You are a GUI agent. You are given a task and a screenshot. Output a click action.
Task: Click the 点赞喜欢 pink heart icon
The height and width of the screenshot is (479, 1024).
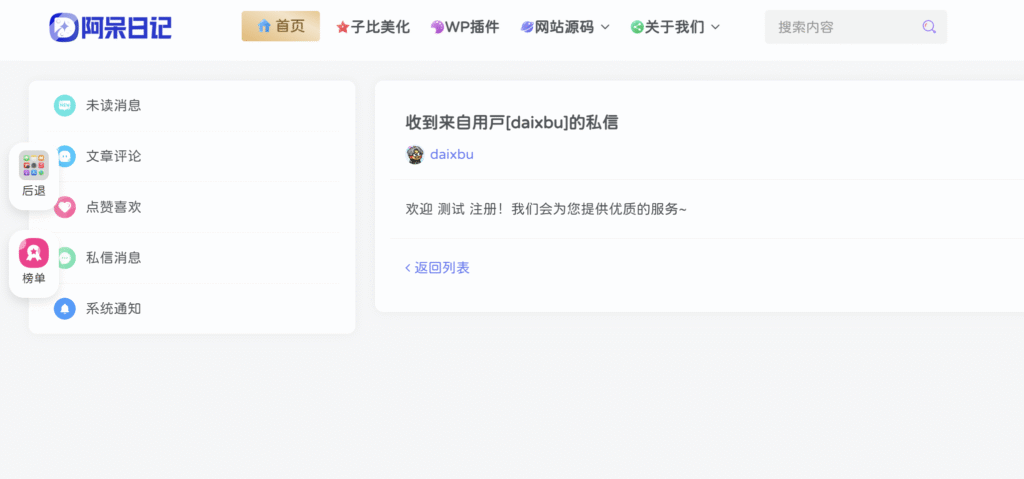65,207
